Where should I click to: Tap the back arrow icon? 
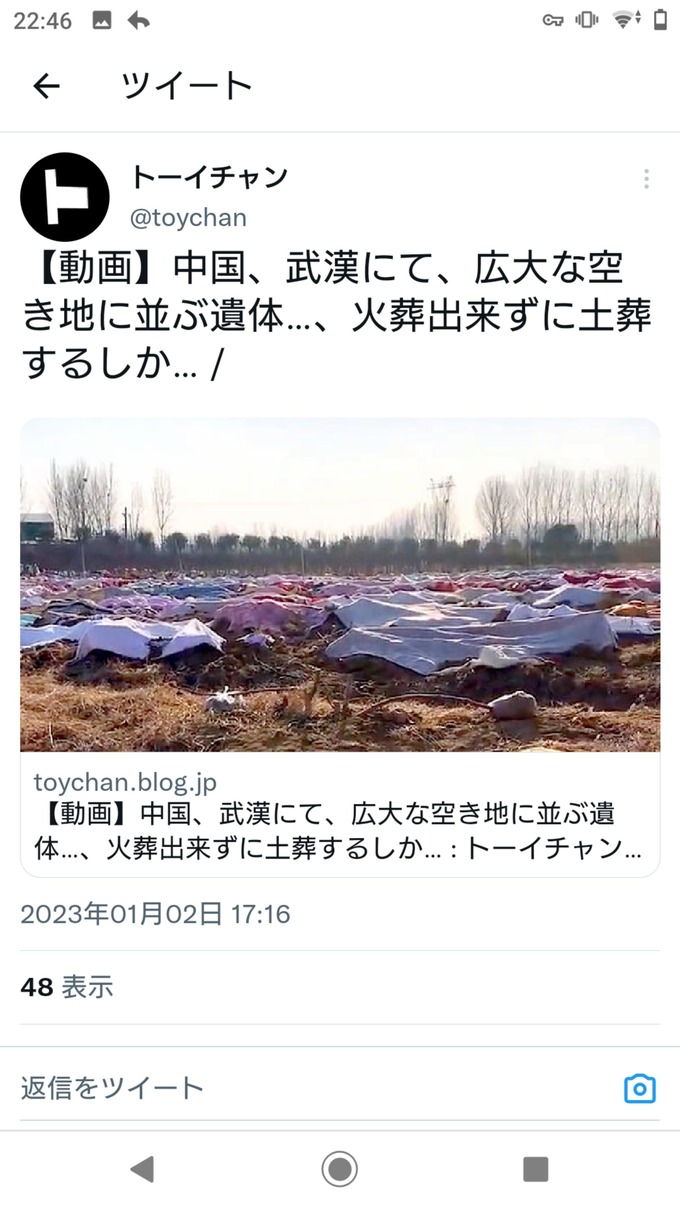(46, 86)
